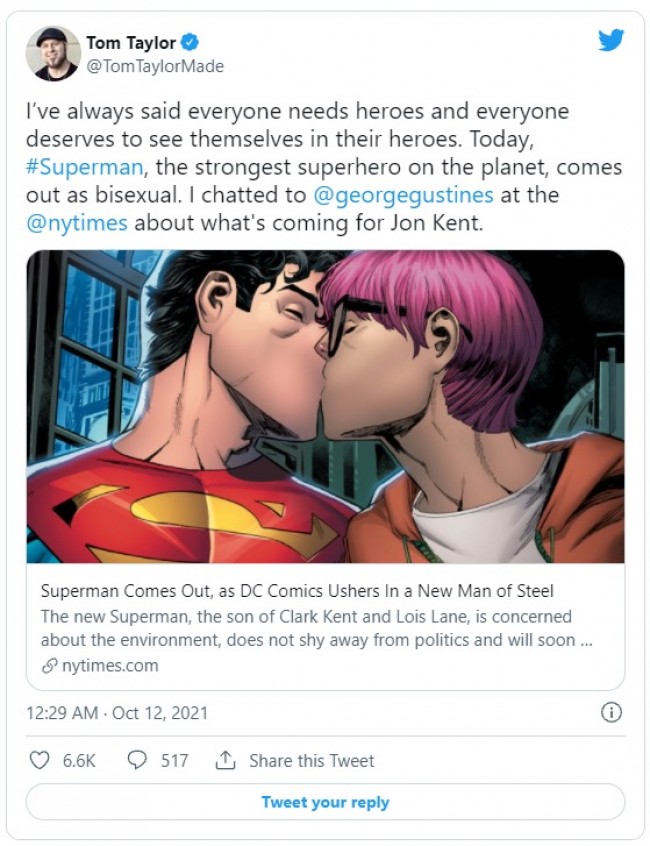The image size is (650, 846).
Task: Open Tom Taylor's profile picture
Action: tap(53, 53)
